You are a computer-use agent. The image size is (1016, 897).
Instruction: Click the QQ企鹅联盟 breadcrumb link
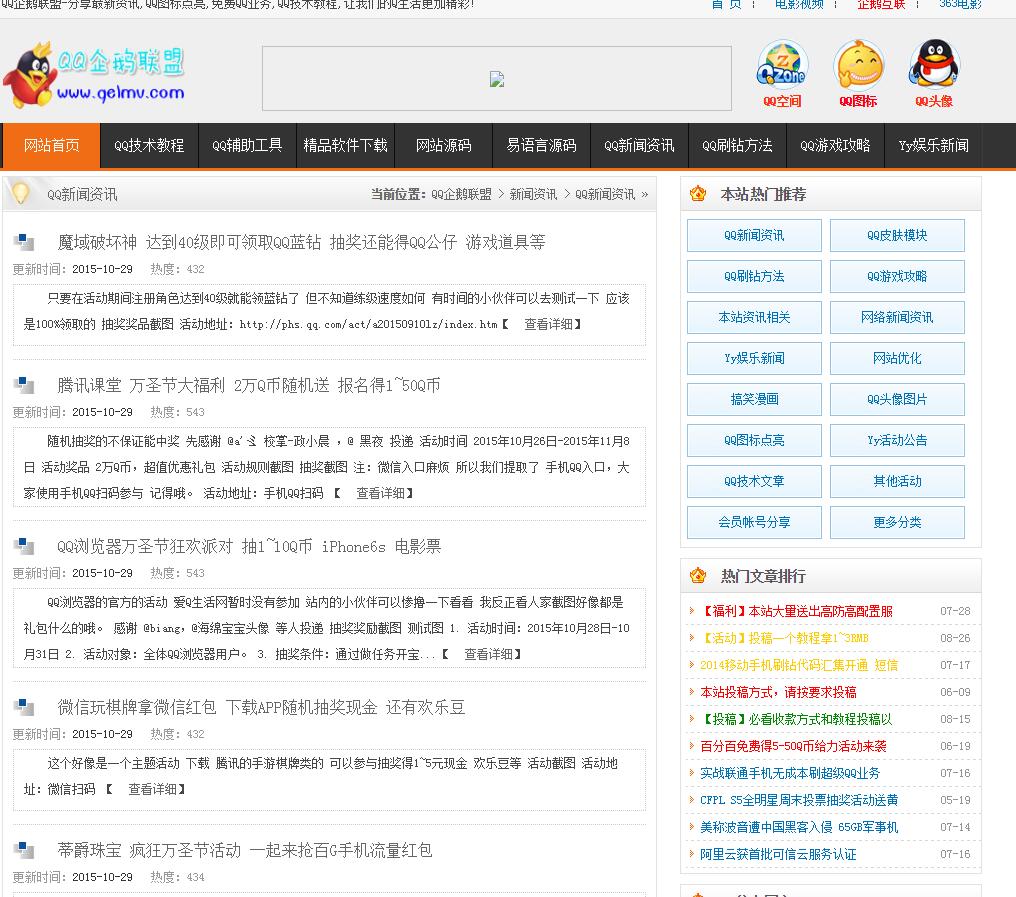click(x=461, y=194)
